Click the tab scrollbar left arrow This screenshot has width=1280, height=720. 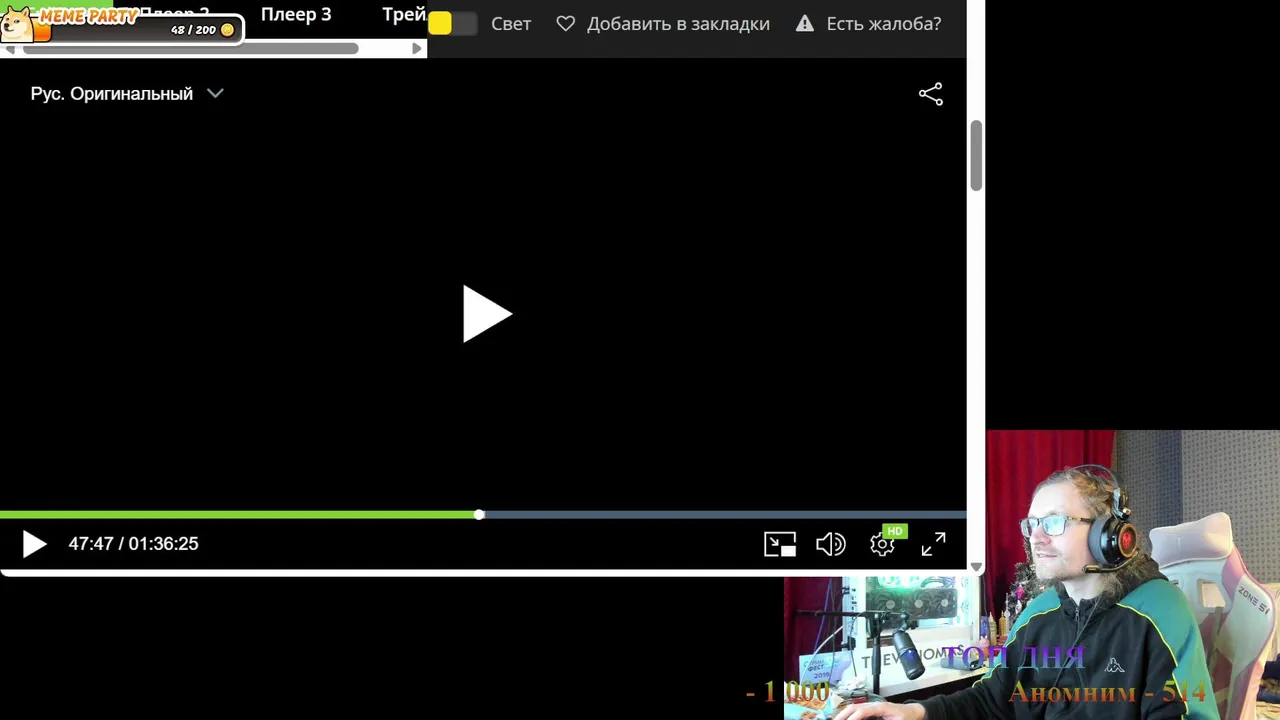(x=9, y=48)
